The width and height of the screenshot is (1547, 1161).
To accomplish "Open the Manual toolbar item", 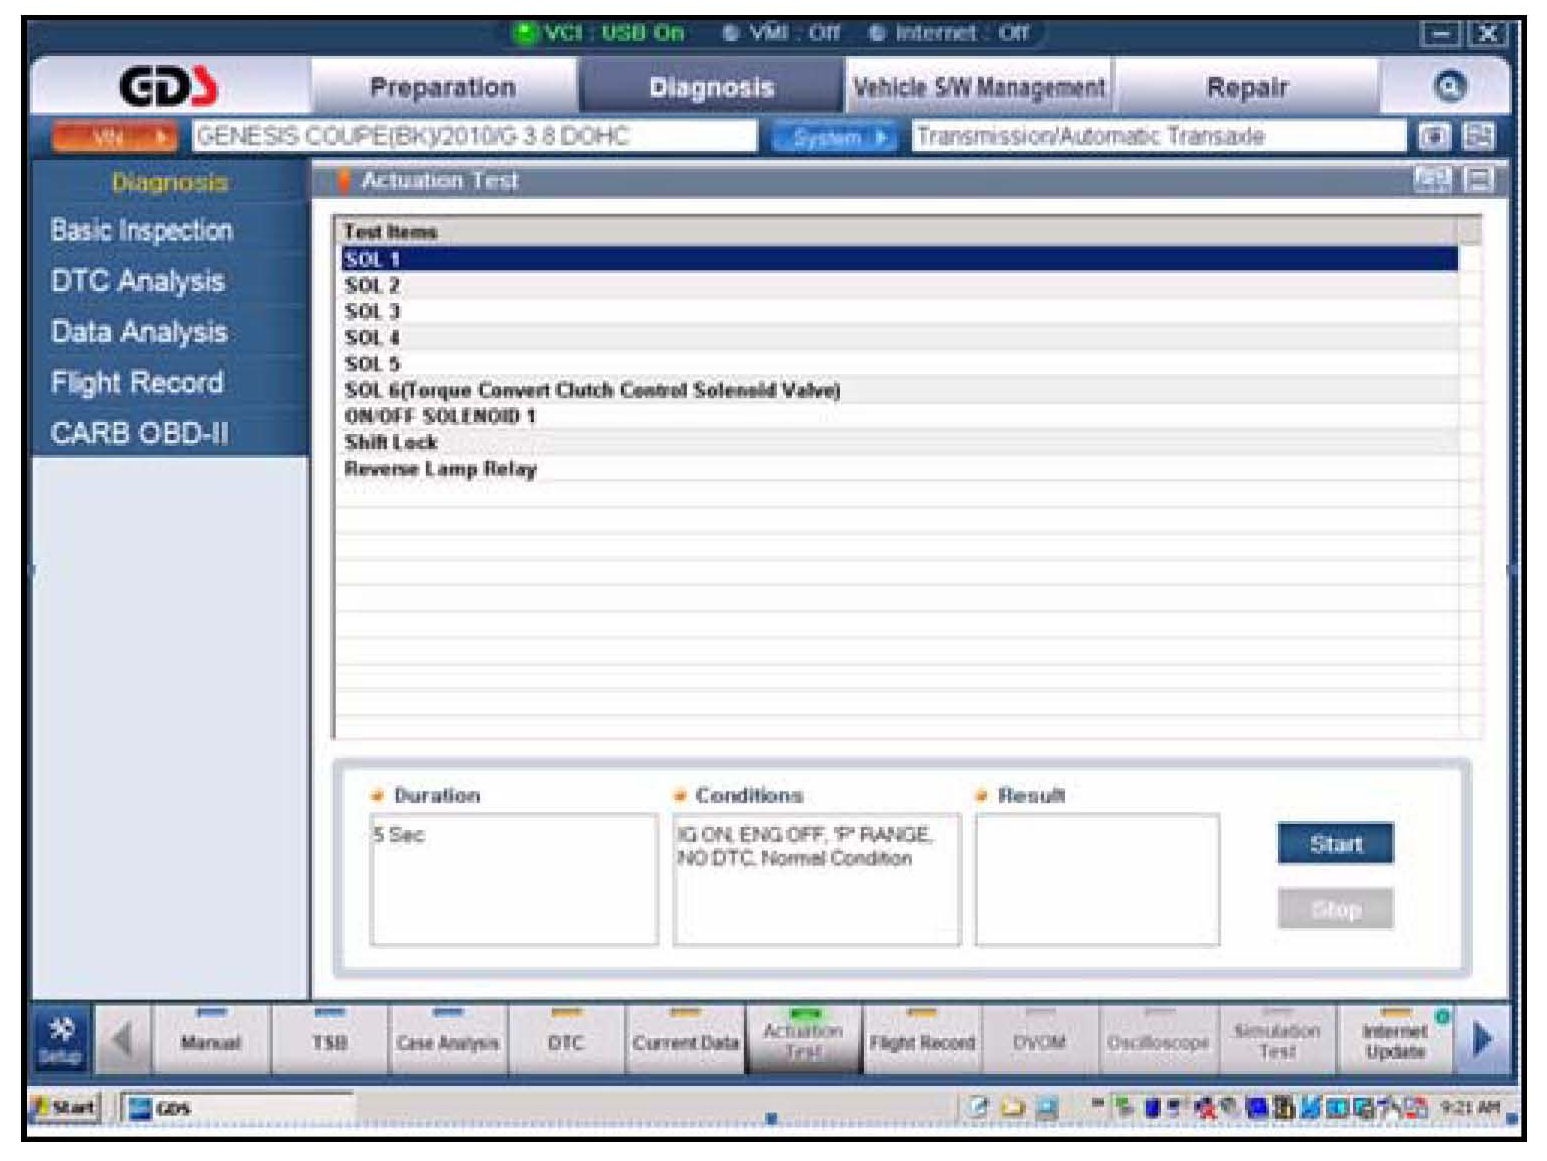I will pos(210,1041).
